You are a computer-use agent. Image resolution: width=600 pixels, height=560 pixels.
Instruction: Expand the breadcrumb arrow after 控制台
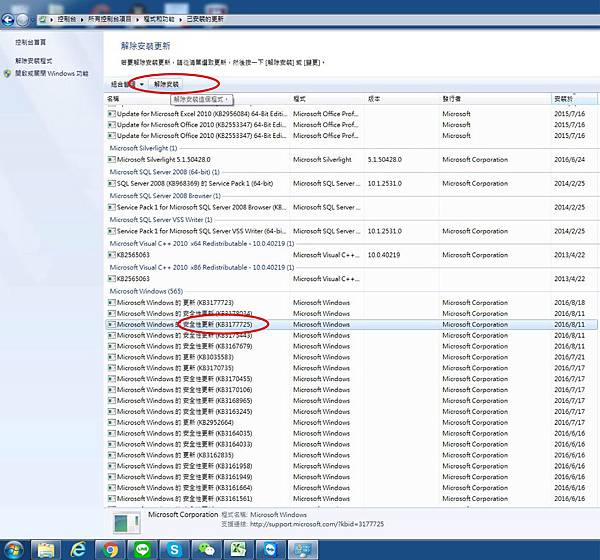(x=82, y=20)
